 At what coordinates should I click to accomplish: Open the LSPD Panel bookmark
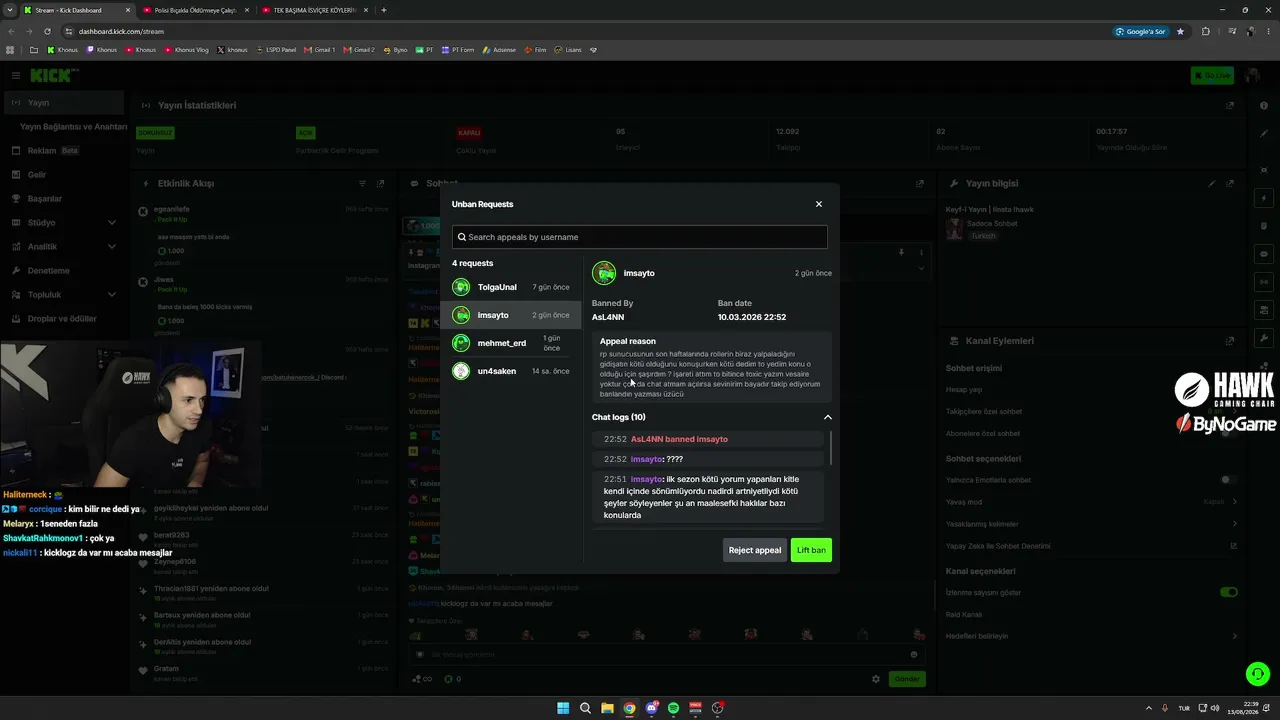point(275,49)
